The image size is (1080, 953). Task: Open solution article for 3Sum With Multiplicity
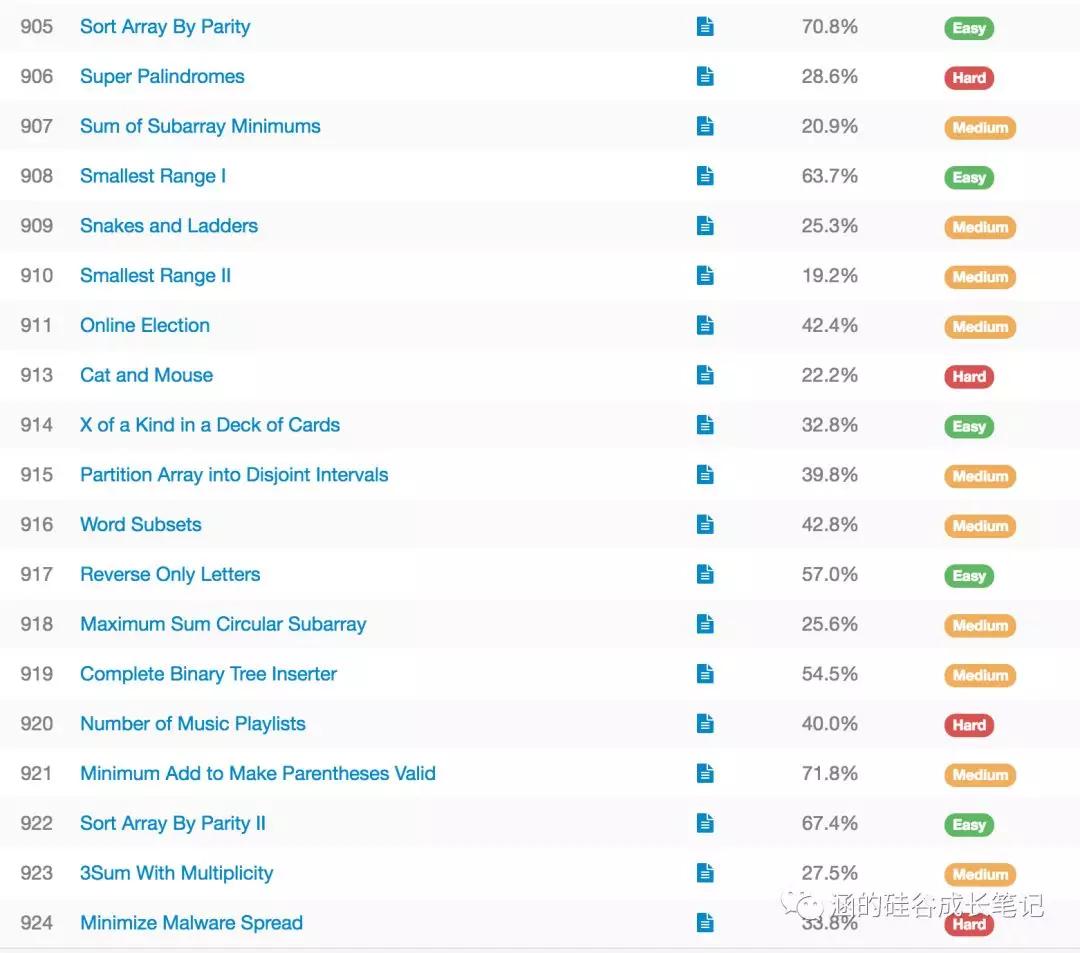click(705, 873)
